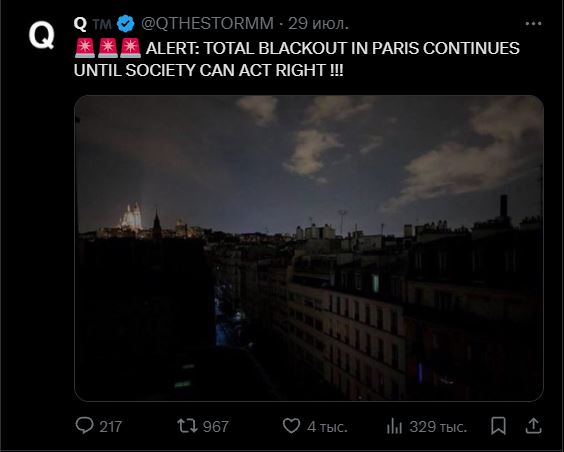564x452 pixels.
Task: Open the Q profile avatar
Action: pos(42,35)
